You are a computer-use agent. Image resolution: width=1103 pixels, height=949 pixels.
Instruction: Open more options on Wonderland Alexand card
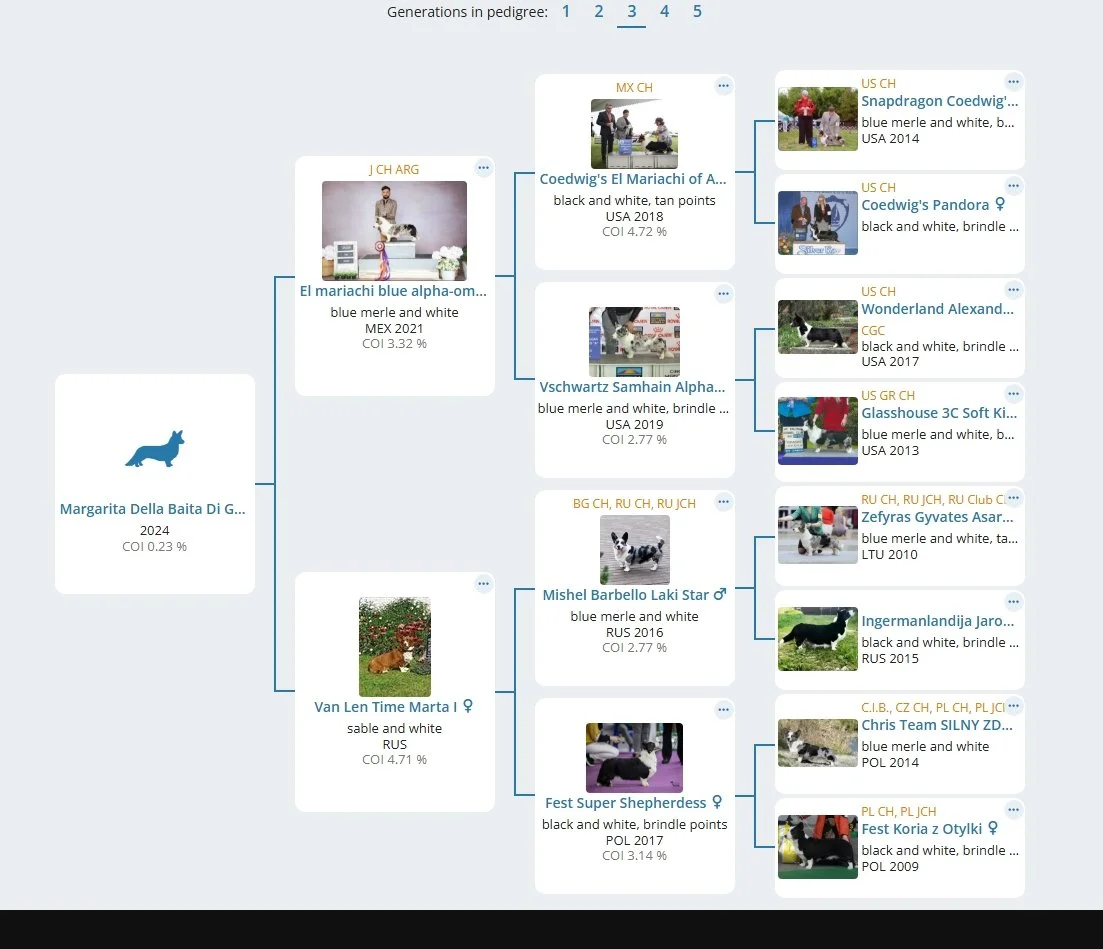(x=1013, y=290)
